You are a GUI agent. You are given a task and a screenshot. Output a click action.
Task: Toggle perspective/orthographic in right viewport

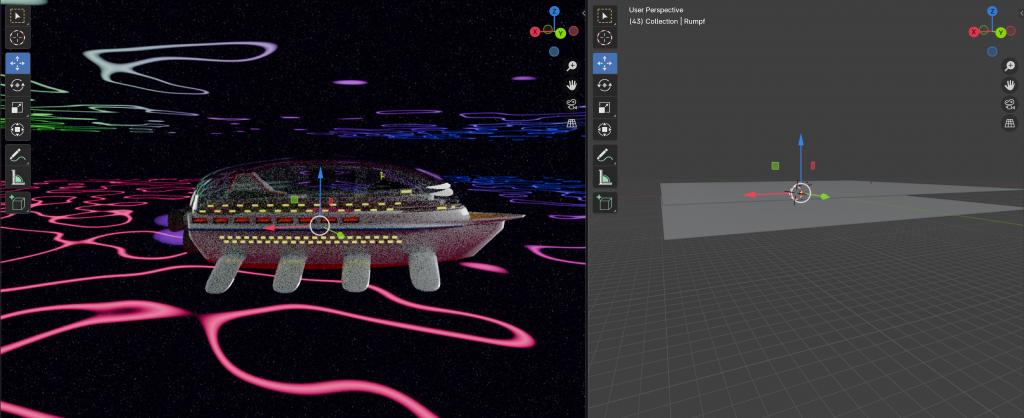(x=1010, y=123)
